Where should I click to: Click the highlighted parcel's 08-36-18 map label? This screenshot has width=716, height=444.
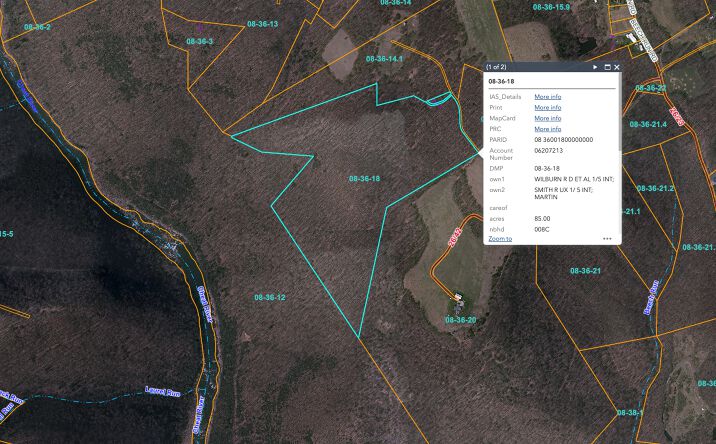click(364, 179)
